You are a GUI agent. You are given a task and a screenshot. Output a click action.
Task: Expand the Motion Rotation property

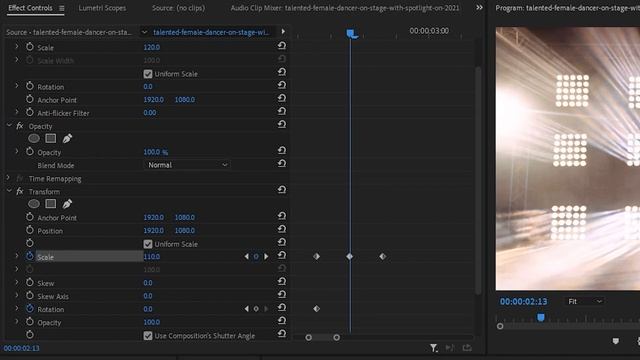click(16, 86)
